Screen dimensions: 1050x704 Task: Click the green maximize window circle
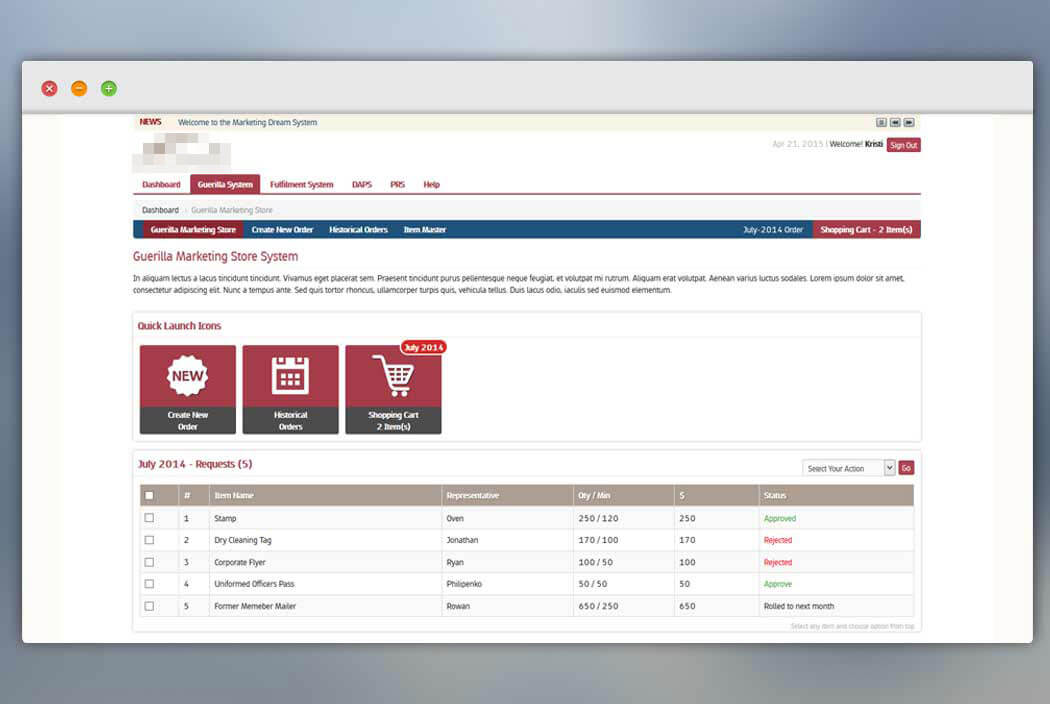click(x=108, y=88)
